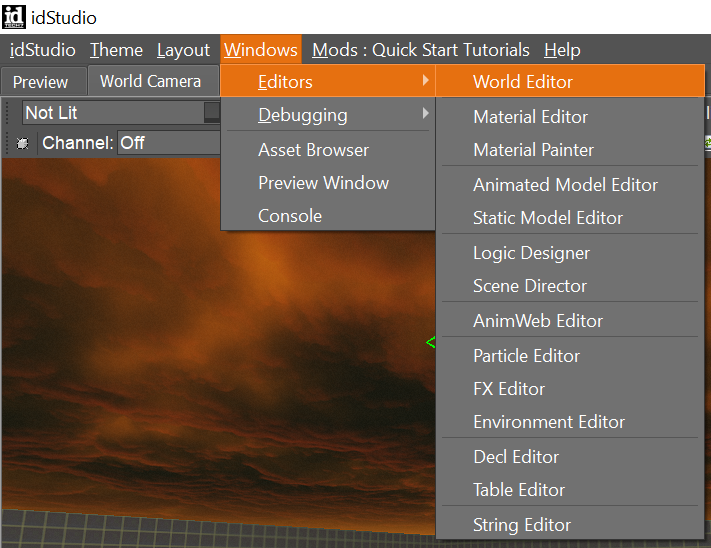Open the Environment Editor
The width and height of the screenshot is (711, 548).
570,422
